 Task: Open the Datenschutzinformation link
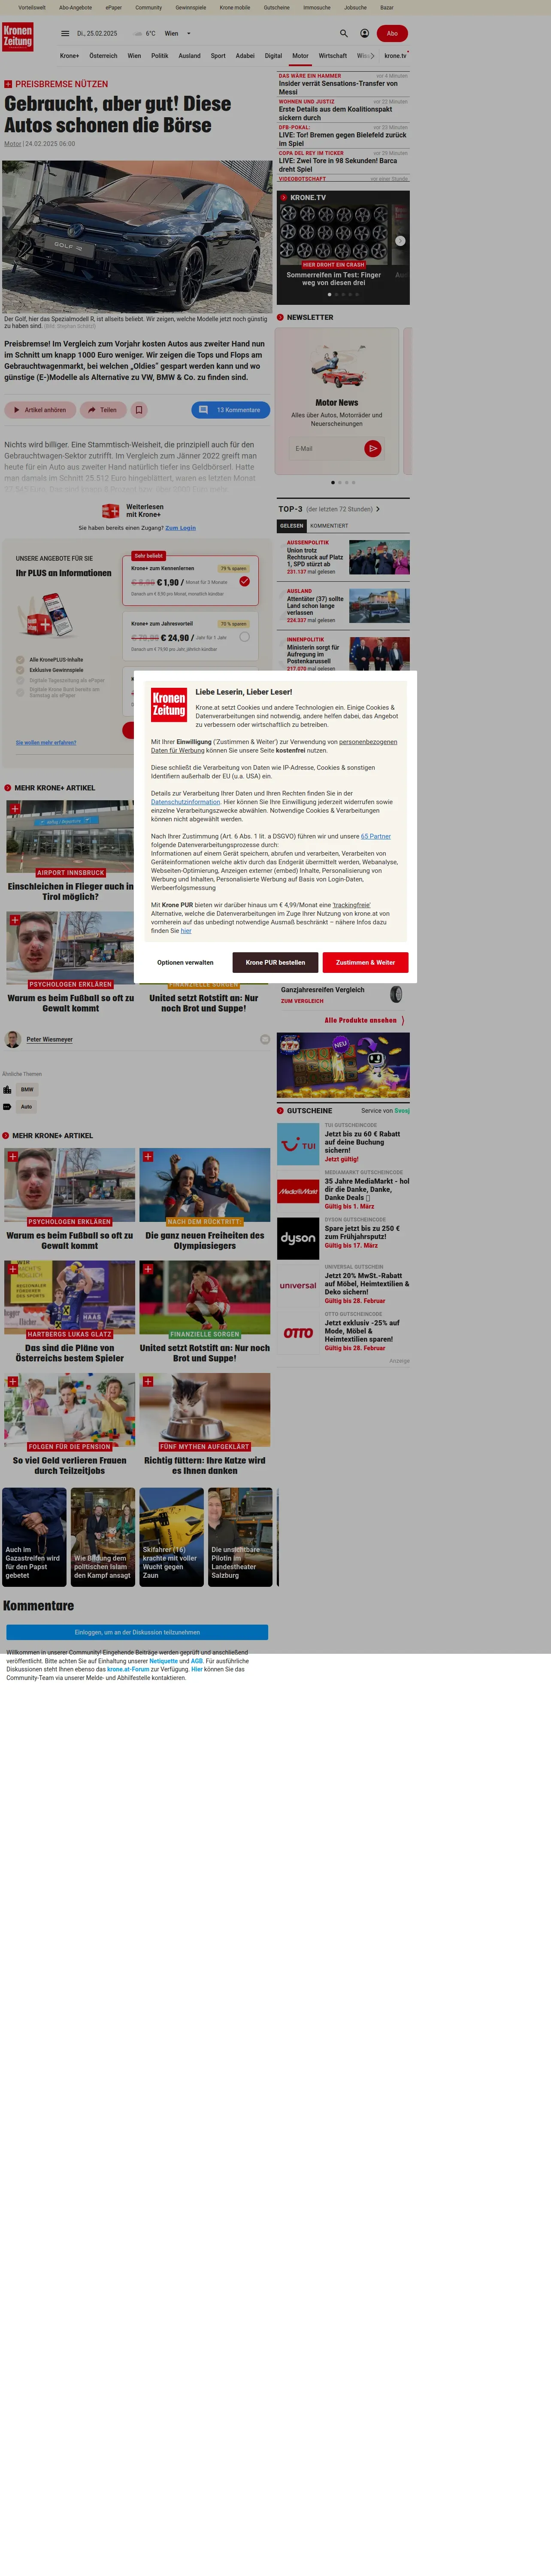coord(185,802)
